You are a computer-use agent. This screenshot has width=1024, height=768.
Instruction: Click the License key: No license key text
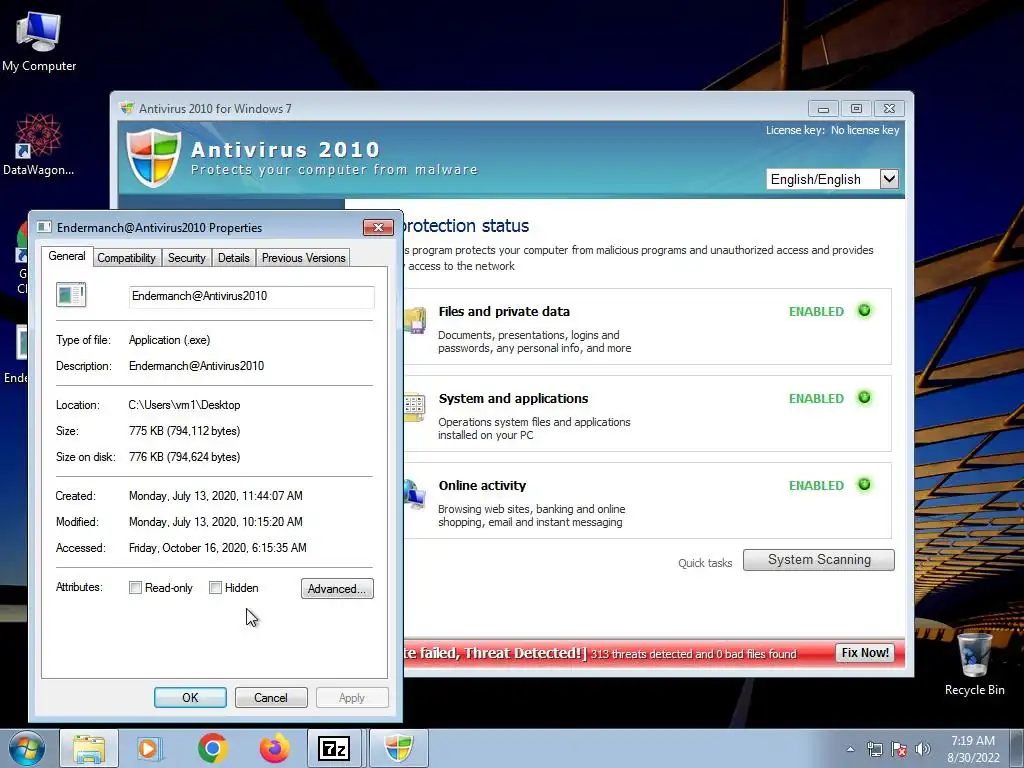[833, 130]
